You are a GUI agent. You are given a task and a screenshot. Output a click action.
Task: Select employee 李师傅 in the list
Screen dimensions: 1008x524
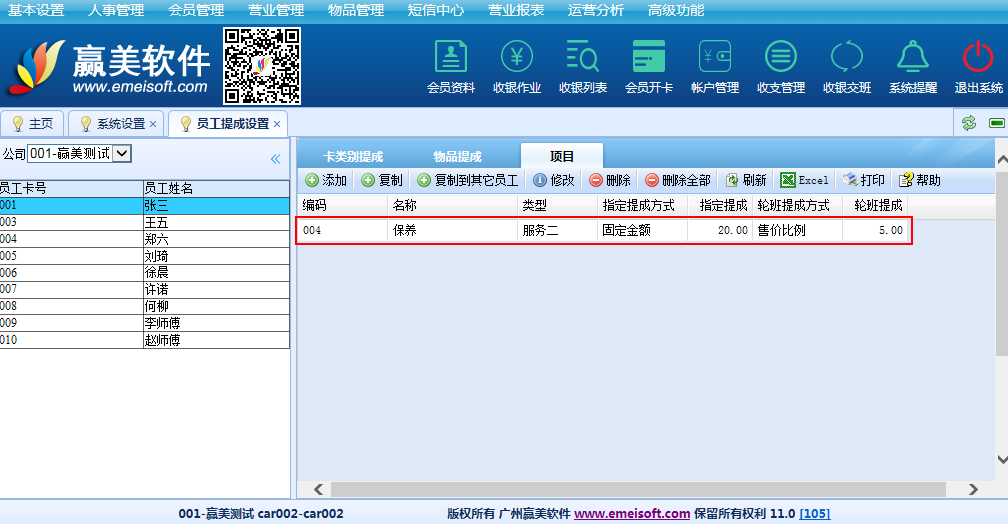163,324
